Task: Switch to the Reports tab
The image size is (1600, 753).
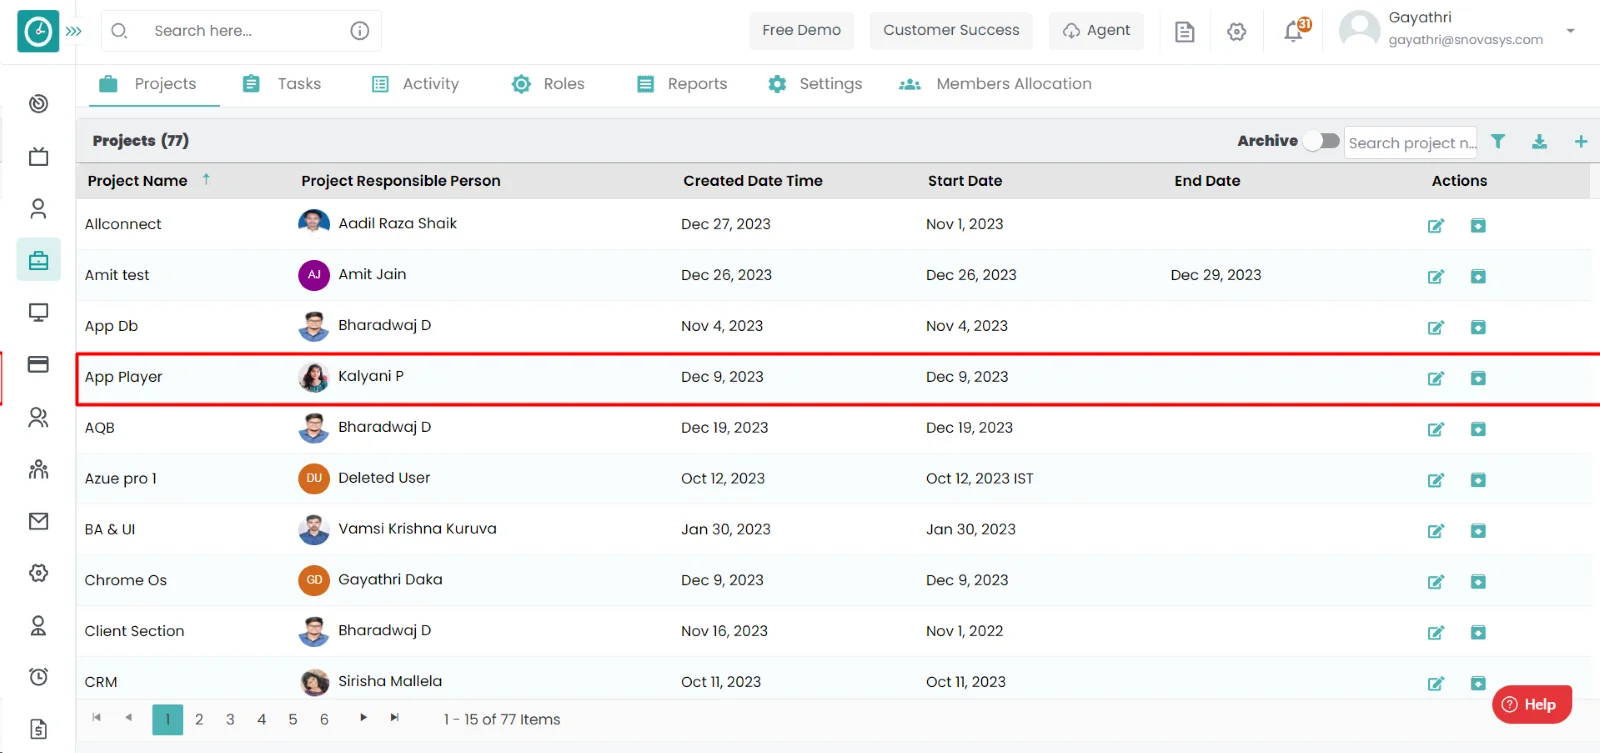Action: pos(682,84)
